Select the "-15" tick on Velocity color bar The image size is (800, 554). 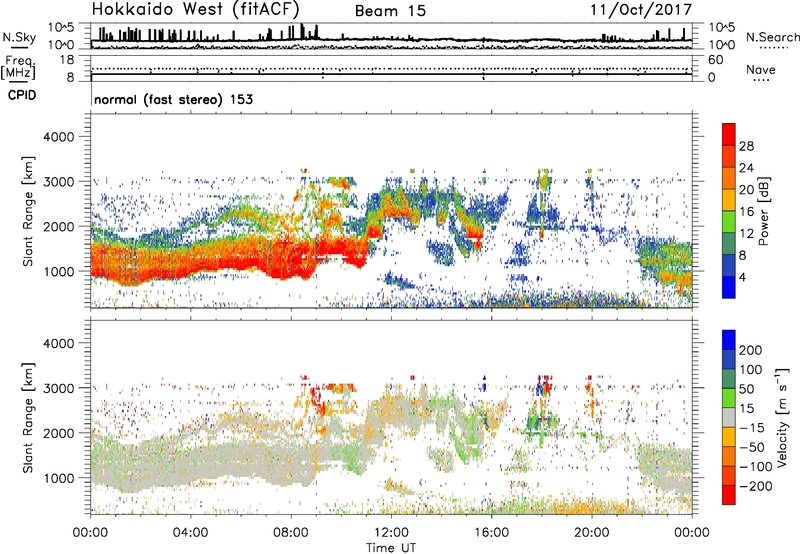[x=752, y=427]
